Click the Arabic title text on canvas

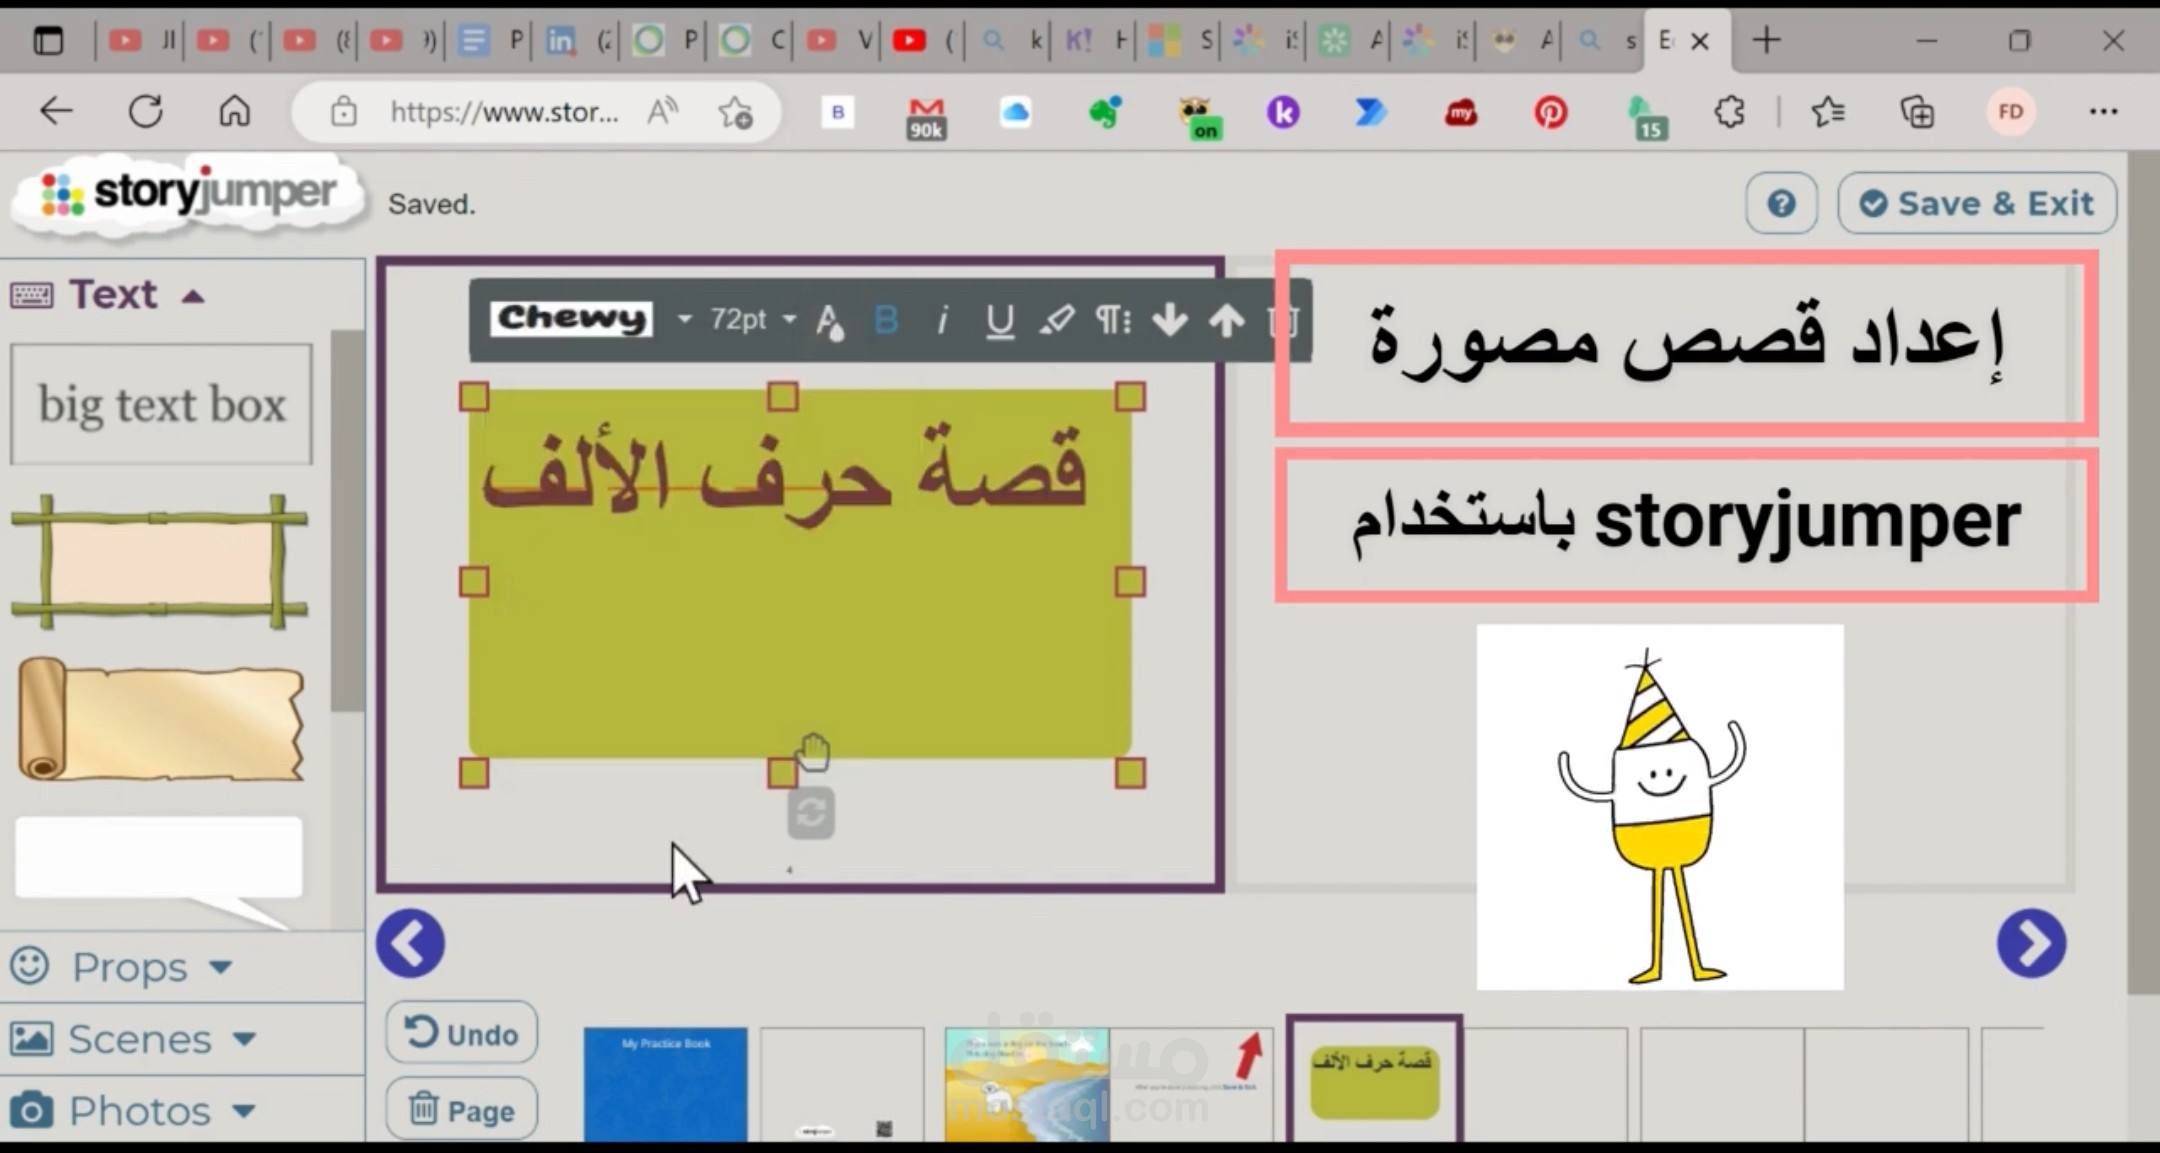tap(784, 474)
